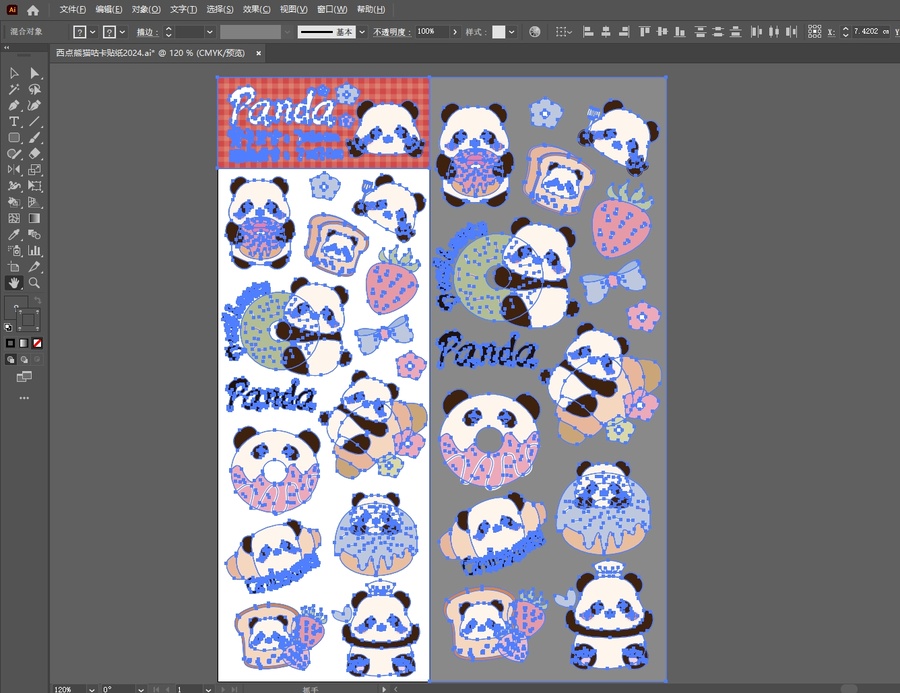Screen dimensions: 900x693
Task: Select the Slice tool
Action: tap(34, 266)
